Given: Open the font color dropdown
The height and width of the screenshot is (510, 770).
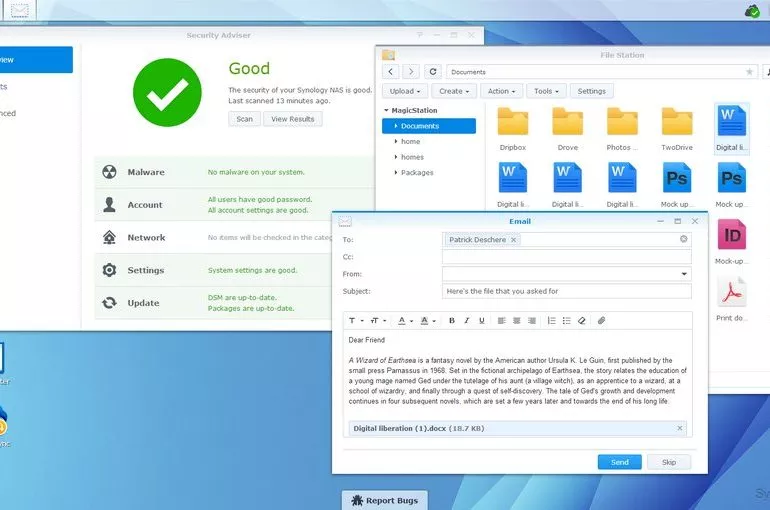Looking at the screenshot, I should (x=405, y=321).
